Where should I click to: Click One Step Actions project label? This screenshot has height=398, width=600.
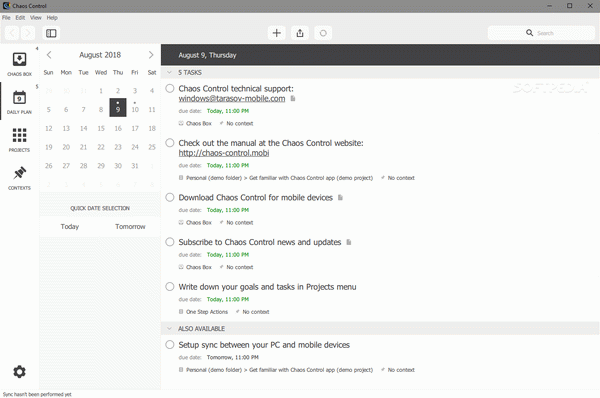tap(207, 312)
